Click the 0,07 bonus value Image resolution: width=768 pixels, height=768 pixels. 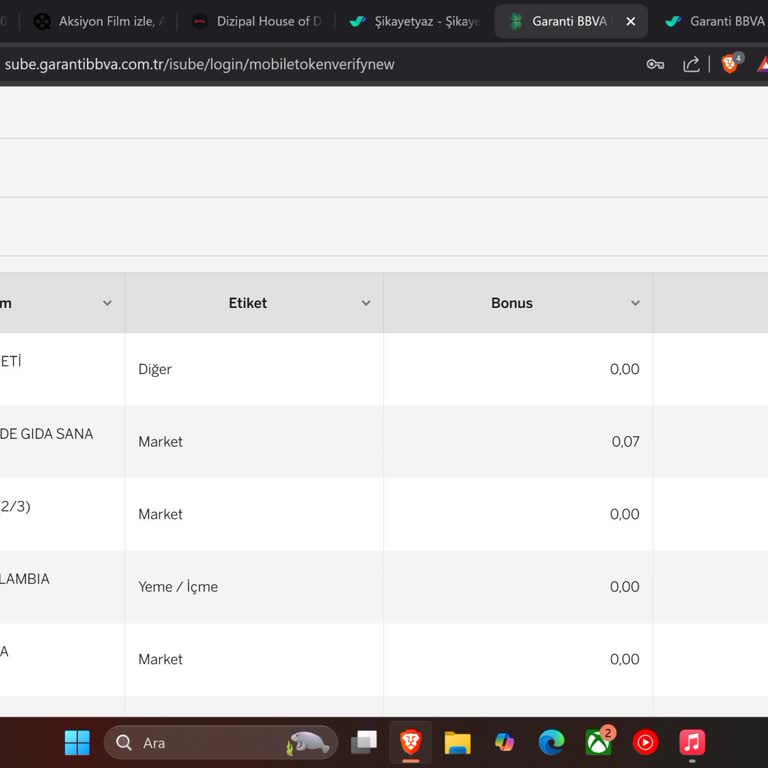[x=625, y=442]
